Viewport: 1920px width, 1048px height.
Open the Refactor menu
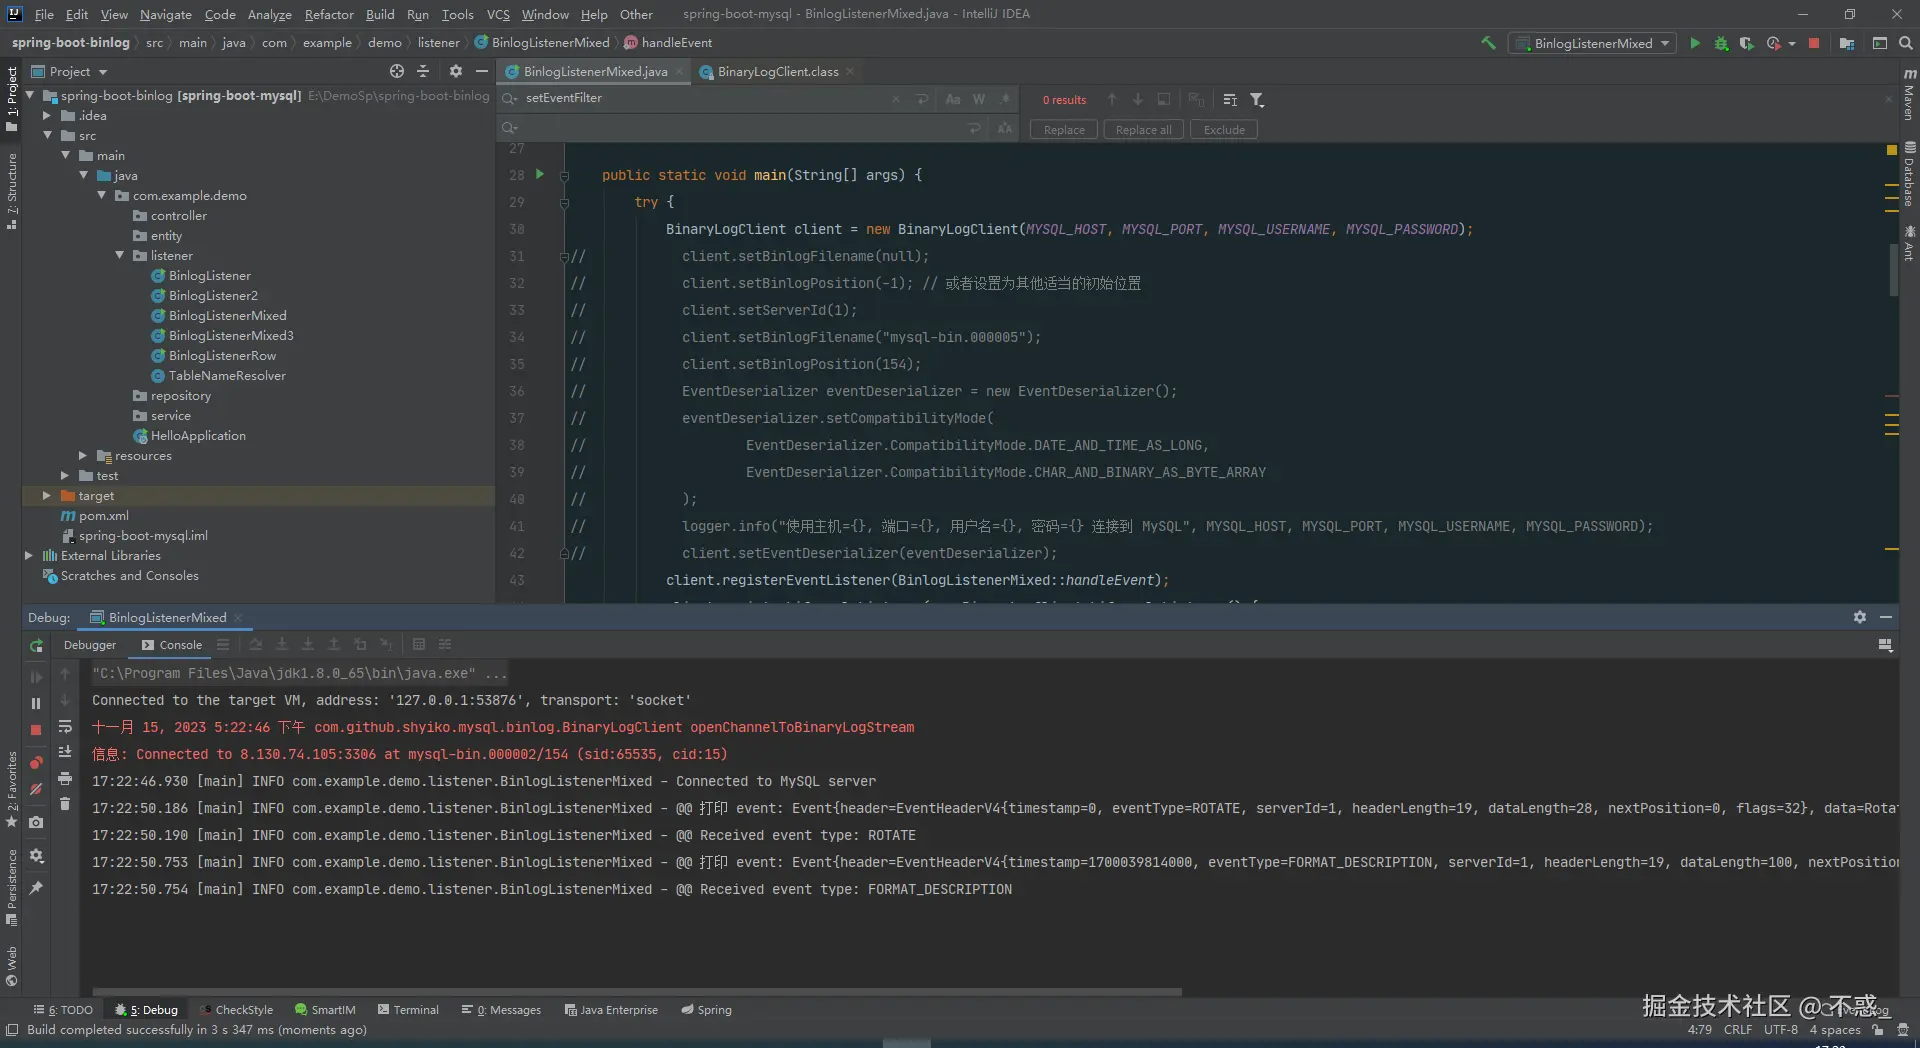328,14
